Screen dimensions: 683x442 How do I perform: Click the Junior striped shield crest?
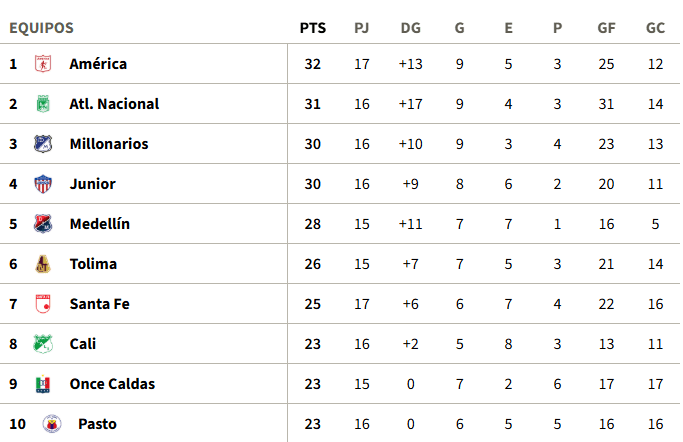43,184
